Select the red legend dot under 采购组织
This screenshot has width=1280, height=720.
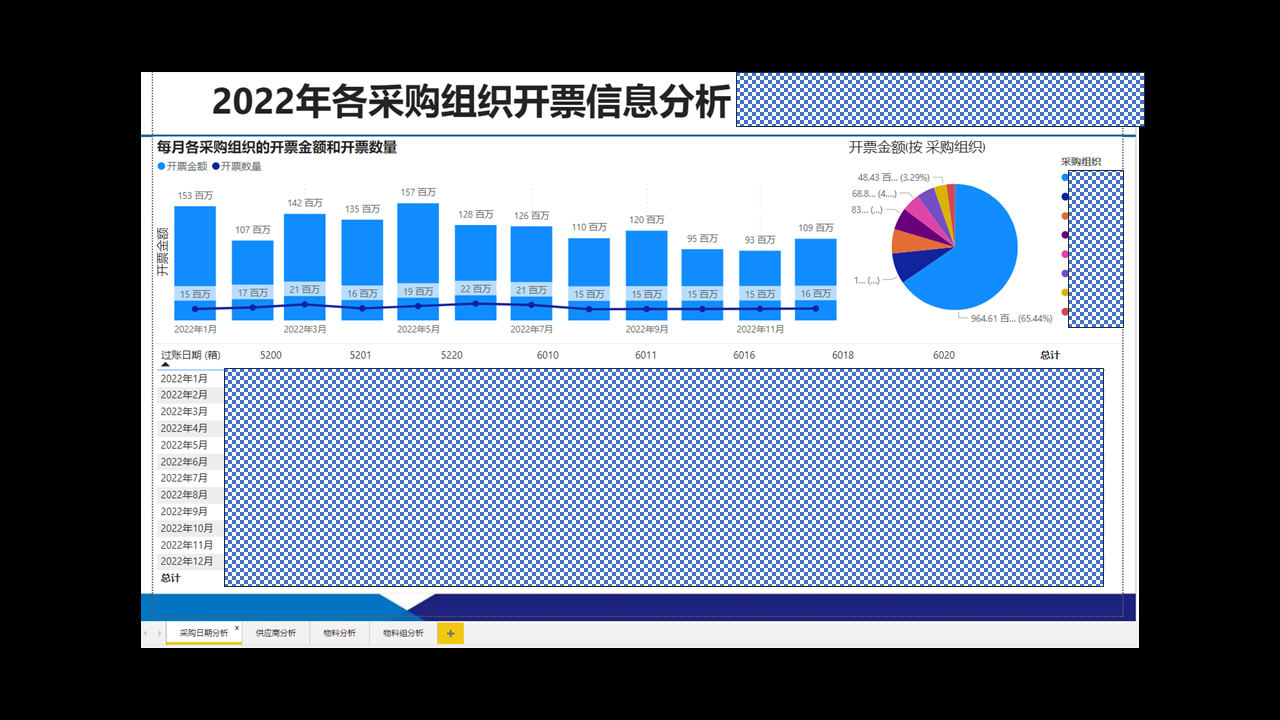pyautogui.click(x=1064, y=311)
